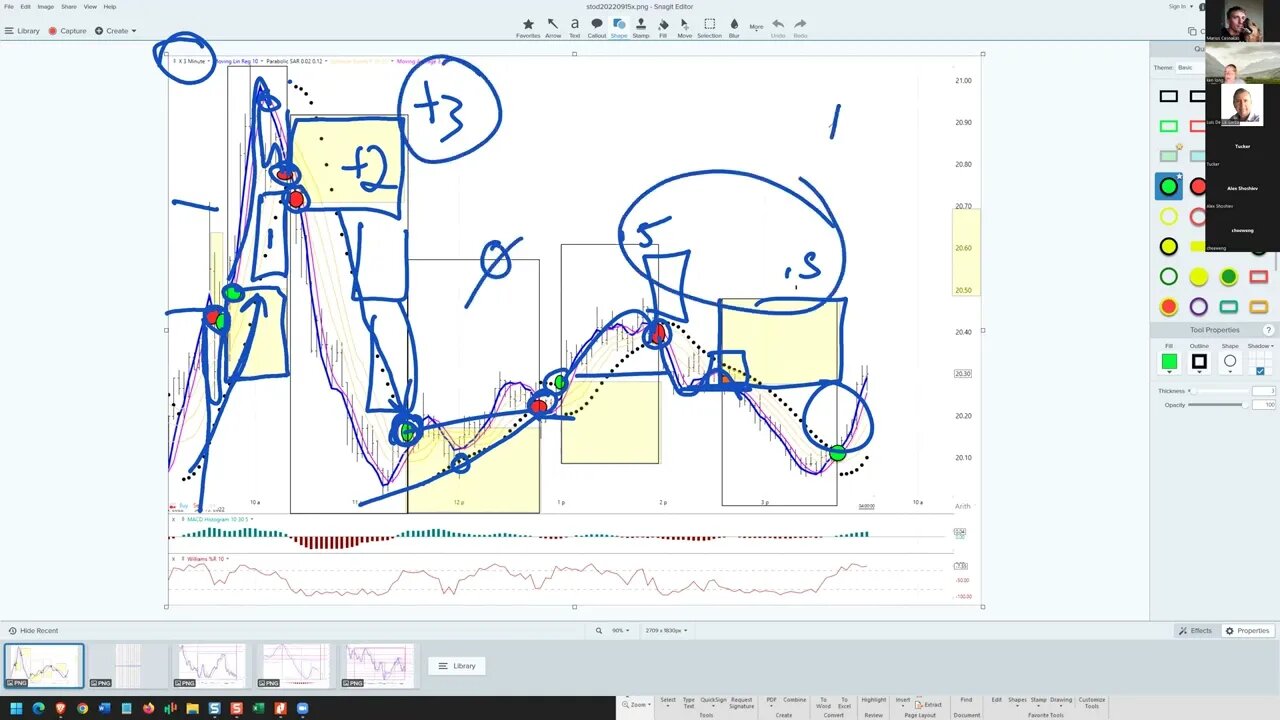This screenshot has width=1280, height=720.
Task: Select the first recent PNG thumbnail
Action: [44, 665]
